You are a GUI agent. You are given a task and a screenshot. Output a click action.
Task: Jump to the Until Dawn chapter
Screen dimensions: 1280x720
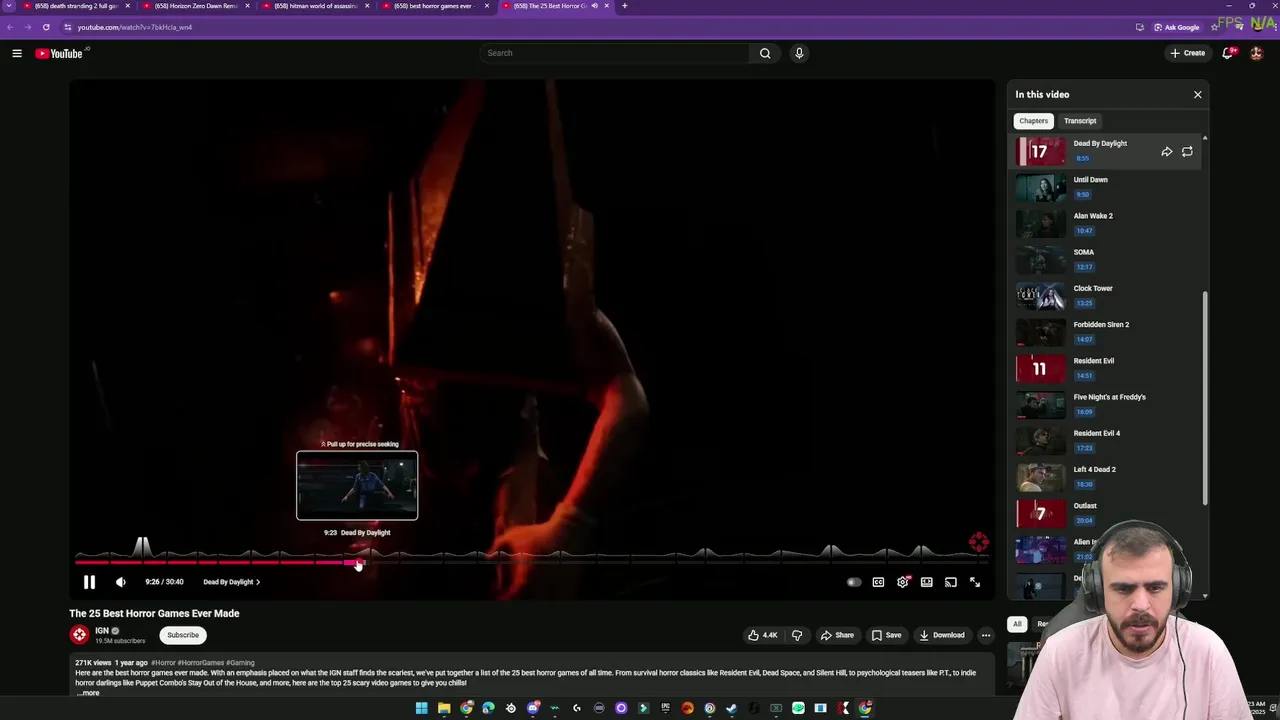[x=1109, y=187]
